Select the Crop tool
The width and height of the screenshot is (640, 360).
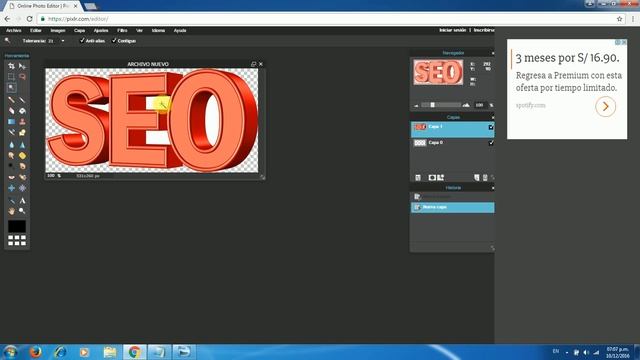click(x=11, y=66)
